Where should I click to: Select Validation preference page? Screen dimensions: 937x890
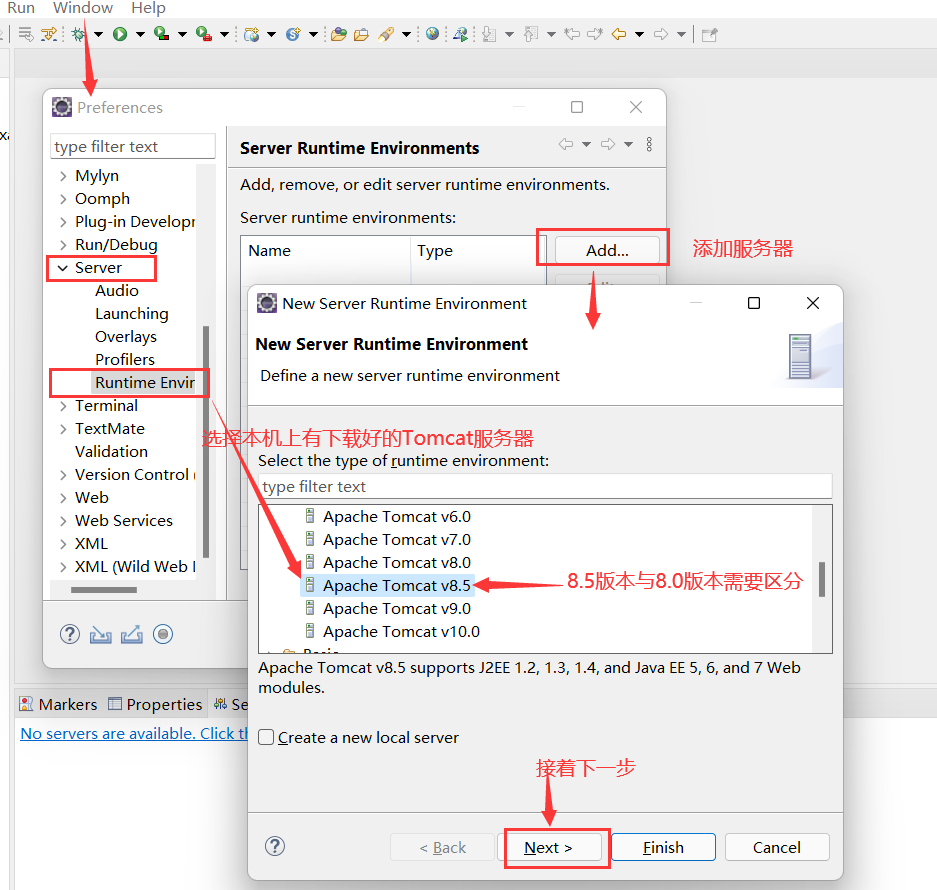[111, 452]
